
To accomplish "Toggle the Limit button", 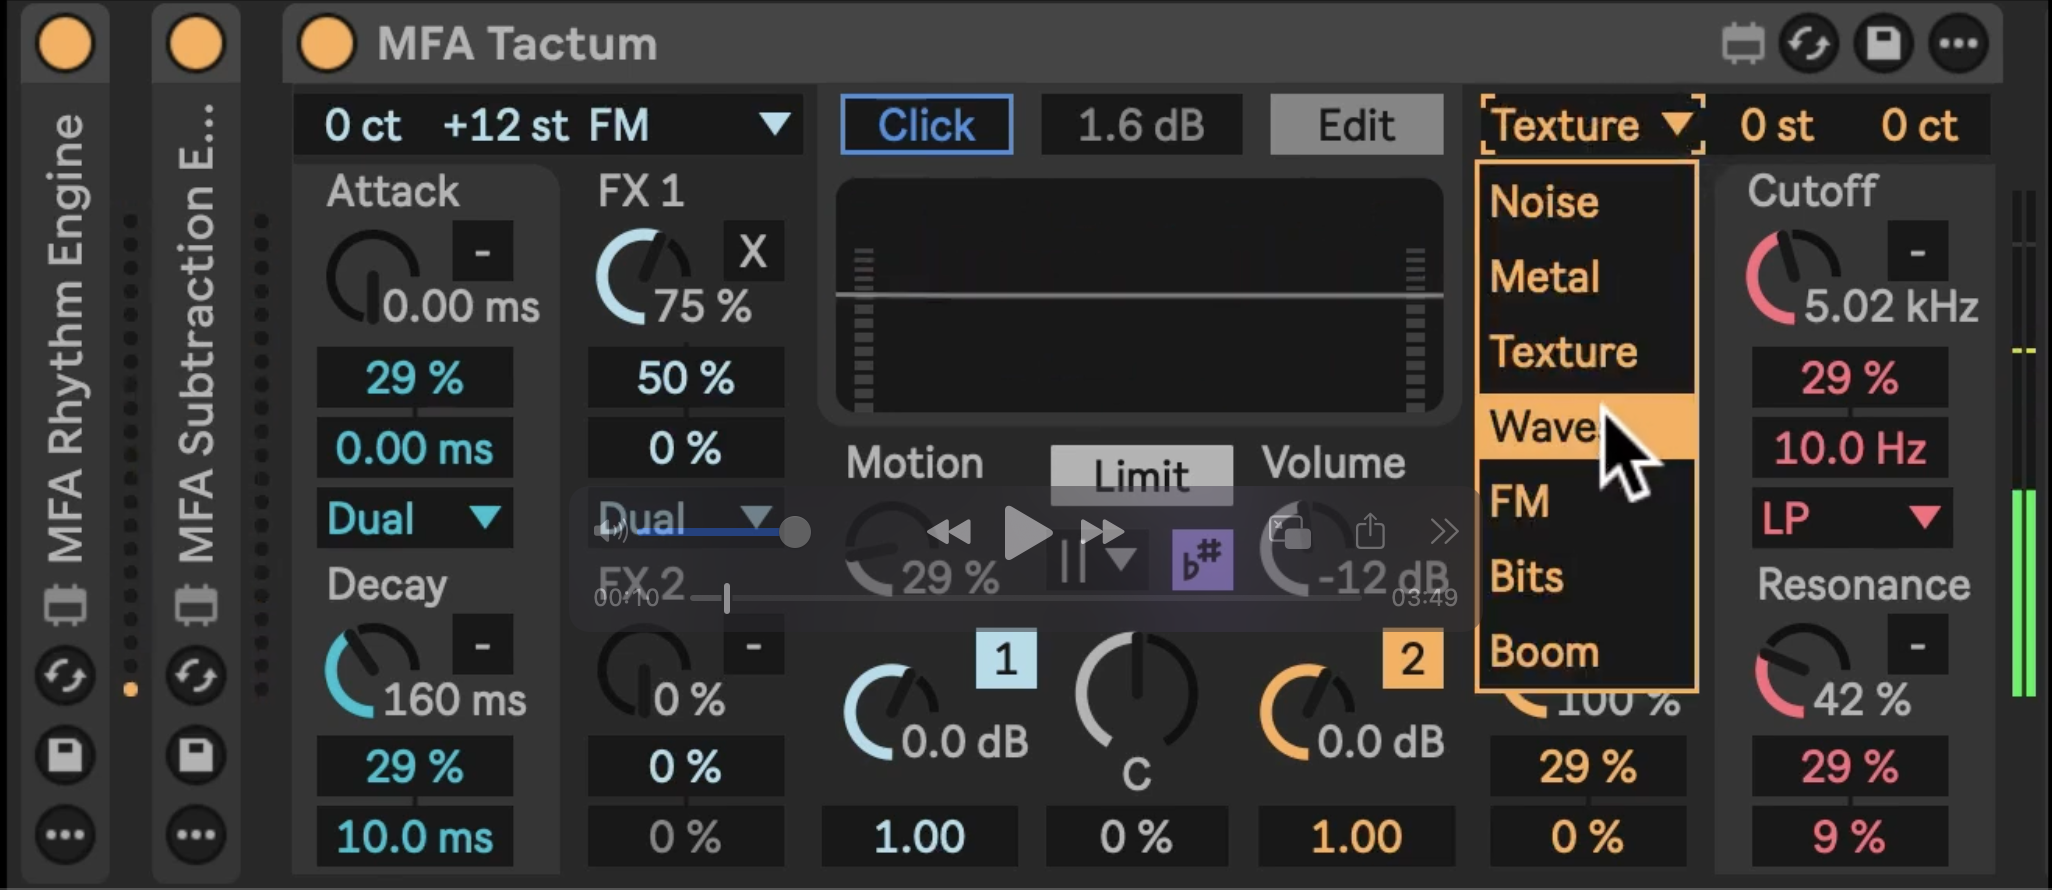I will (1141, 476).
